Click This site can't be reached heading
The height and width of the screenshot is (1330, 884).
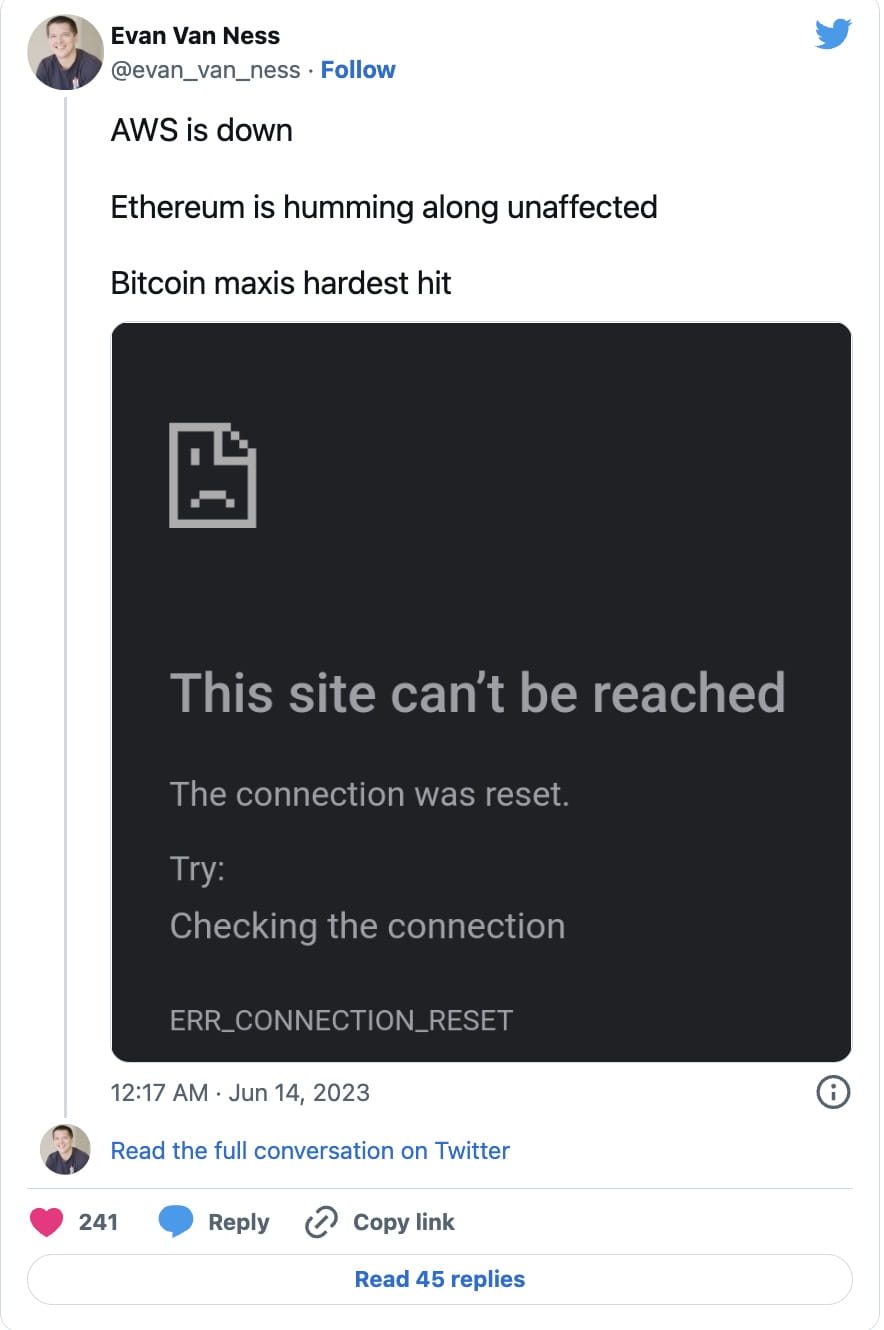pos(478,693)
